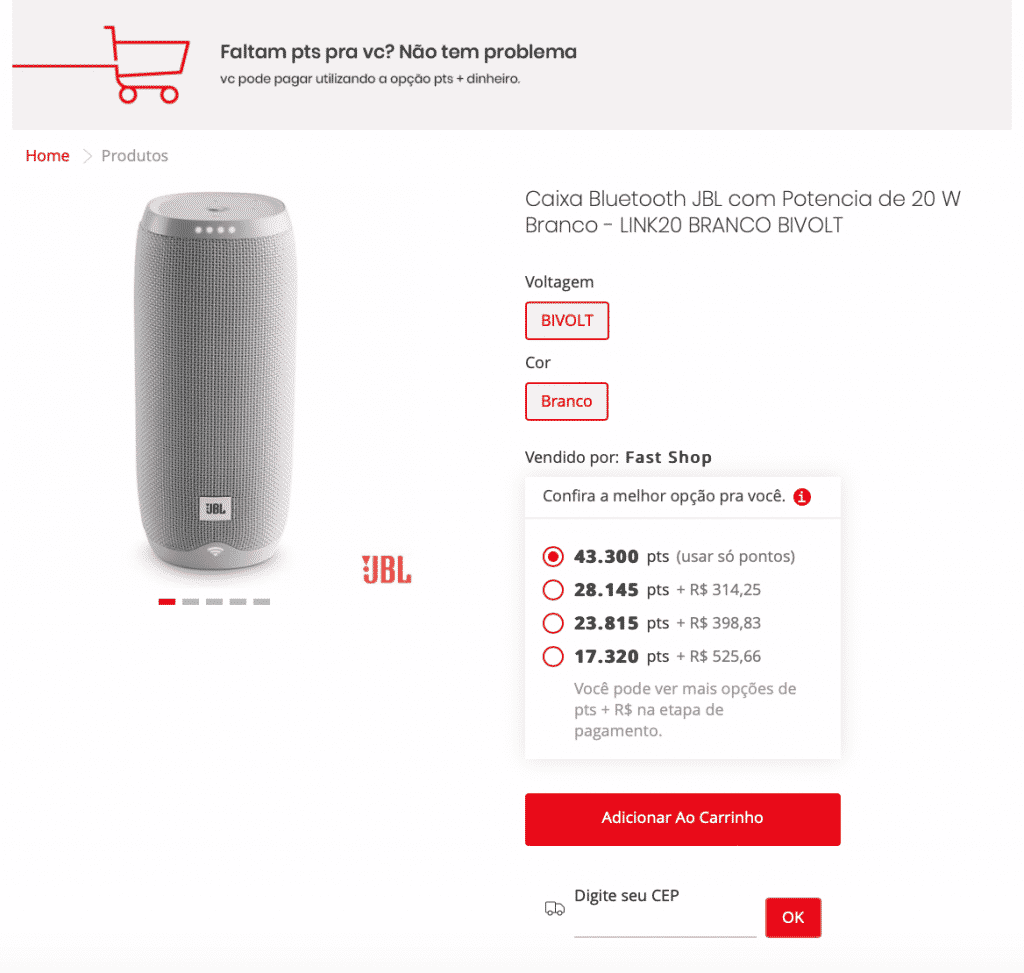Select 17.320 pts + R$ 525,66 option
The width and height of the screenshot is (1024, 973).
tap(553, 657)
